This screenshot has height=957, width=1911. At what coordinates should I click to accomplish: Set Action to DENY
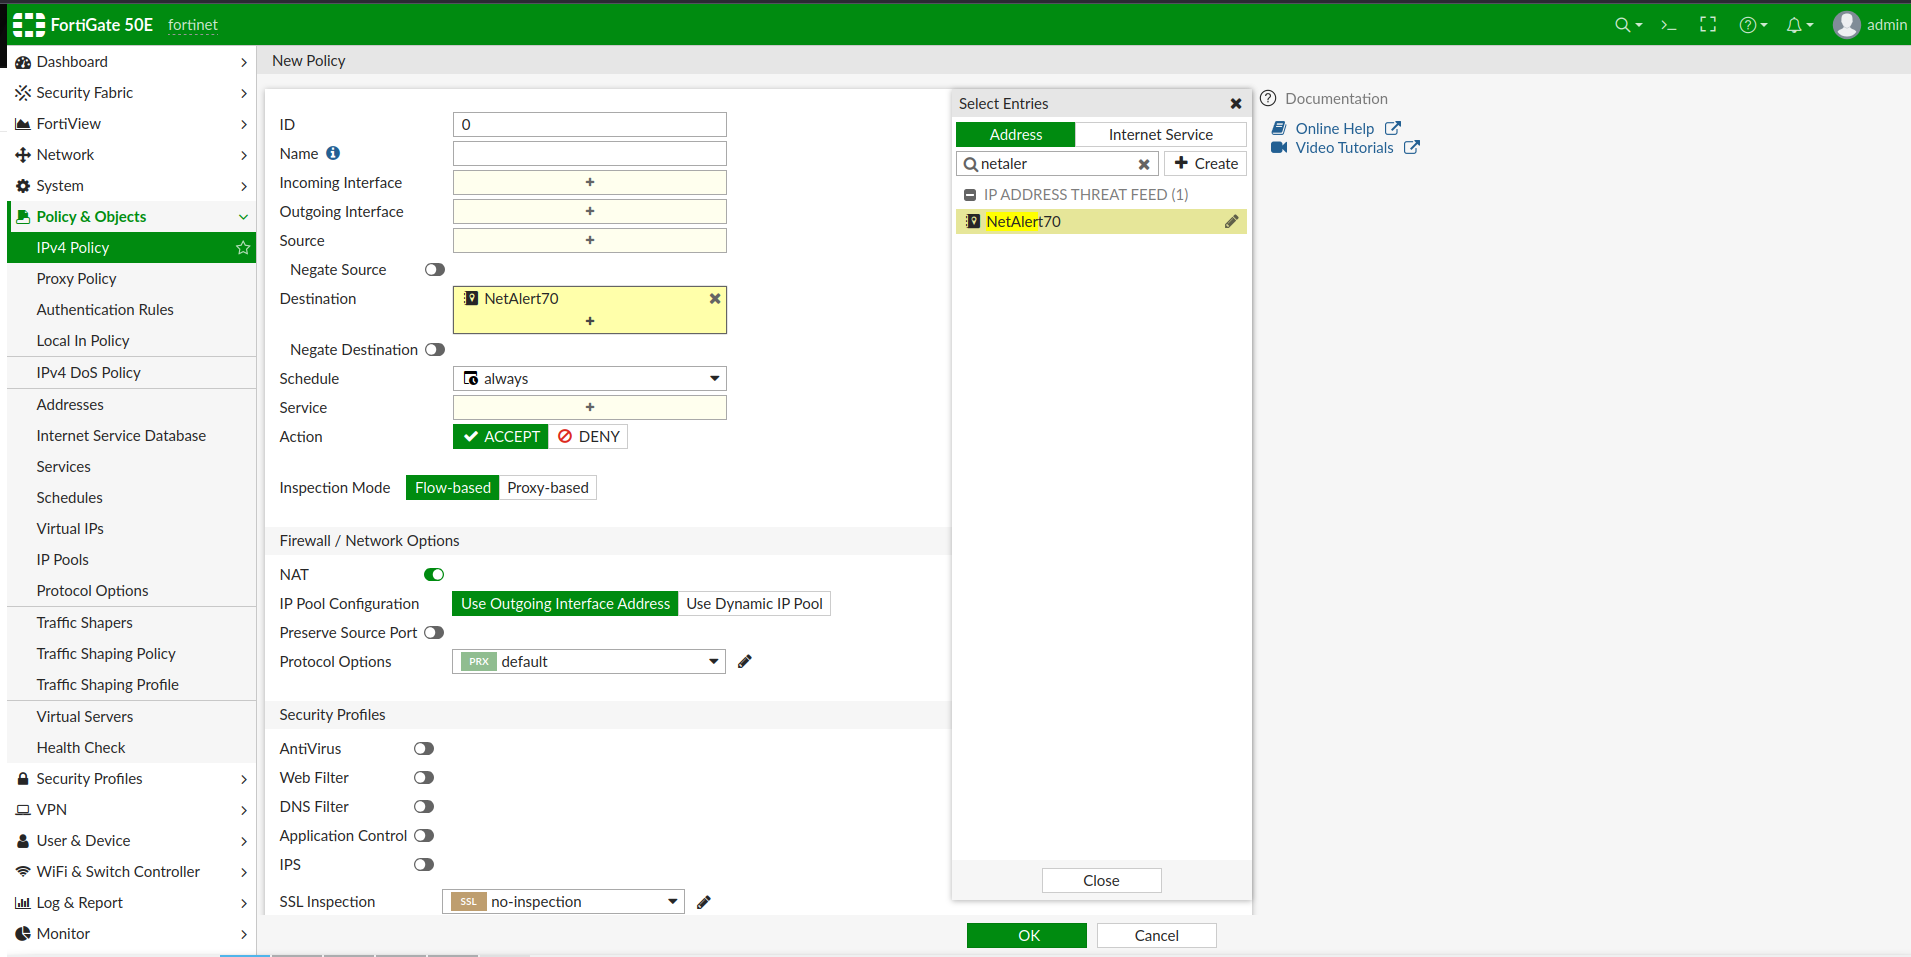click(x=588, y=437)
